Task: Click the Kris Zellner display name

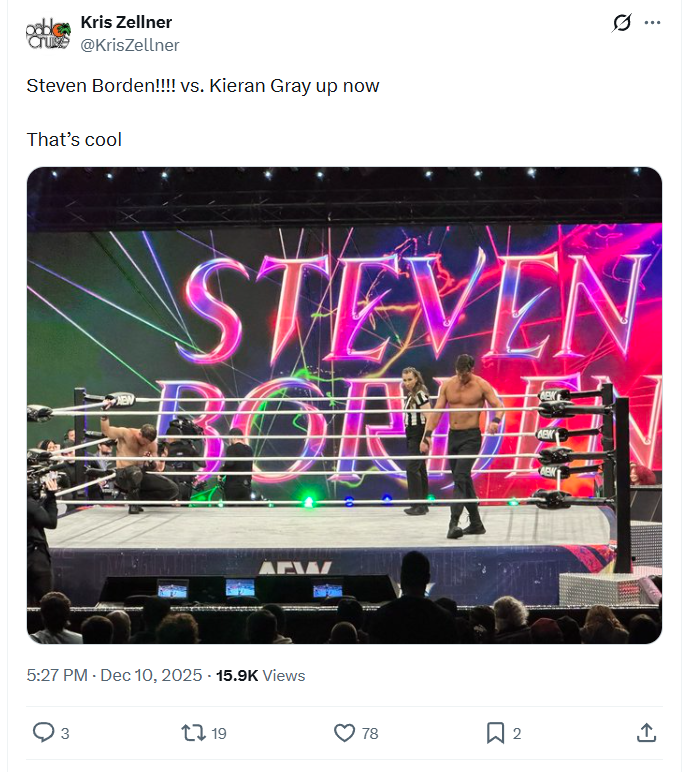Action: (x=126, y=23)
